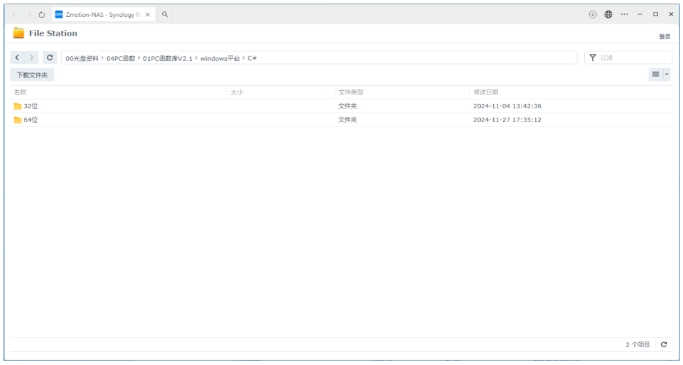Click the browser download icon
This screenshot has width=683, height=365.
click(592, 14)
